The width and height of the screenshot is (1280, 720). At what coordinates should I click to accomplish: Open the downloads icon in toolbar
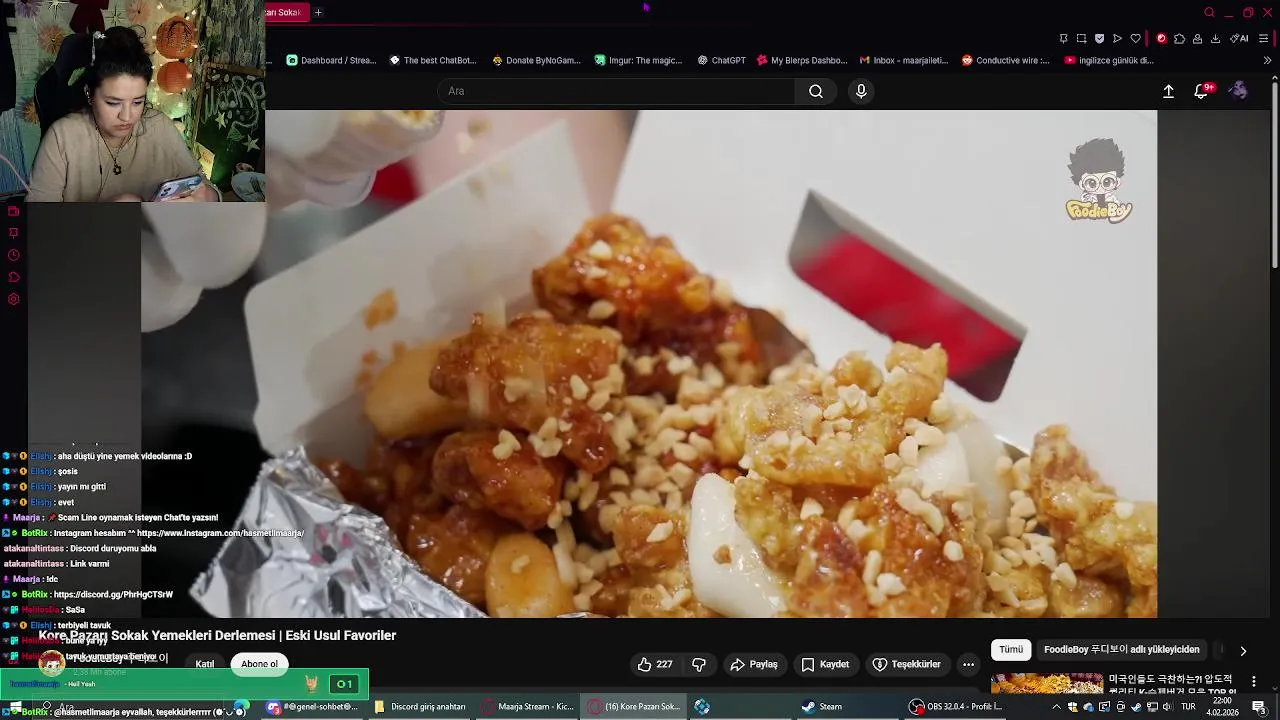[x=1215, y=39]
